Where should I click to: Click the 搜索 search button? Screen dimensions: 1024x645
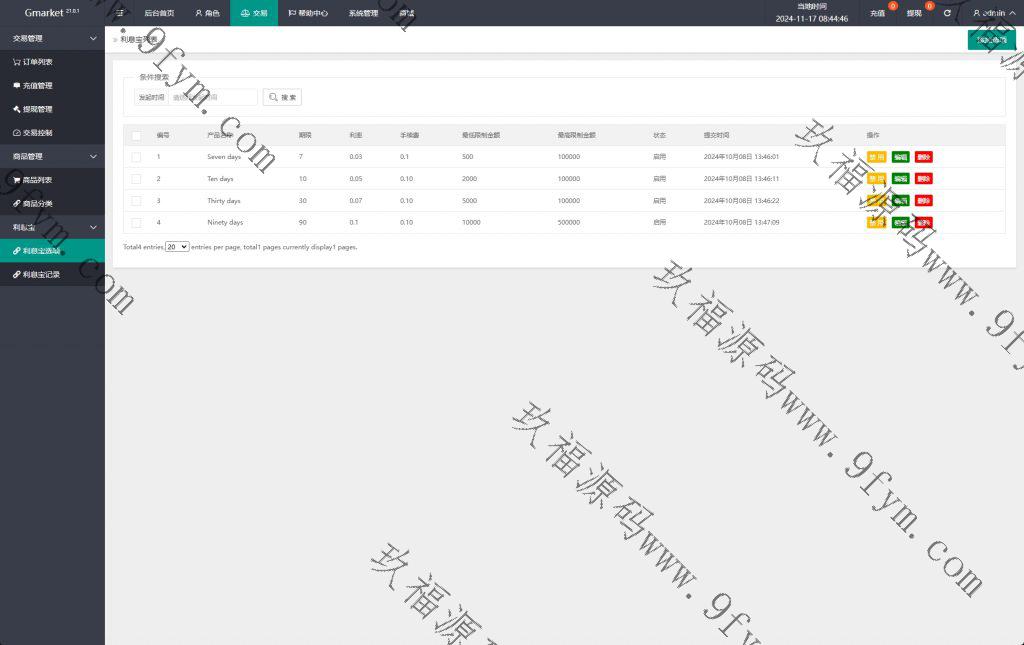282,97
